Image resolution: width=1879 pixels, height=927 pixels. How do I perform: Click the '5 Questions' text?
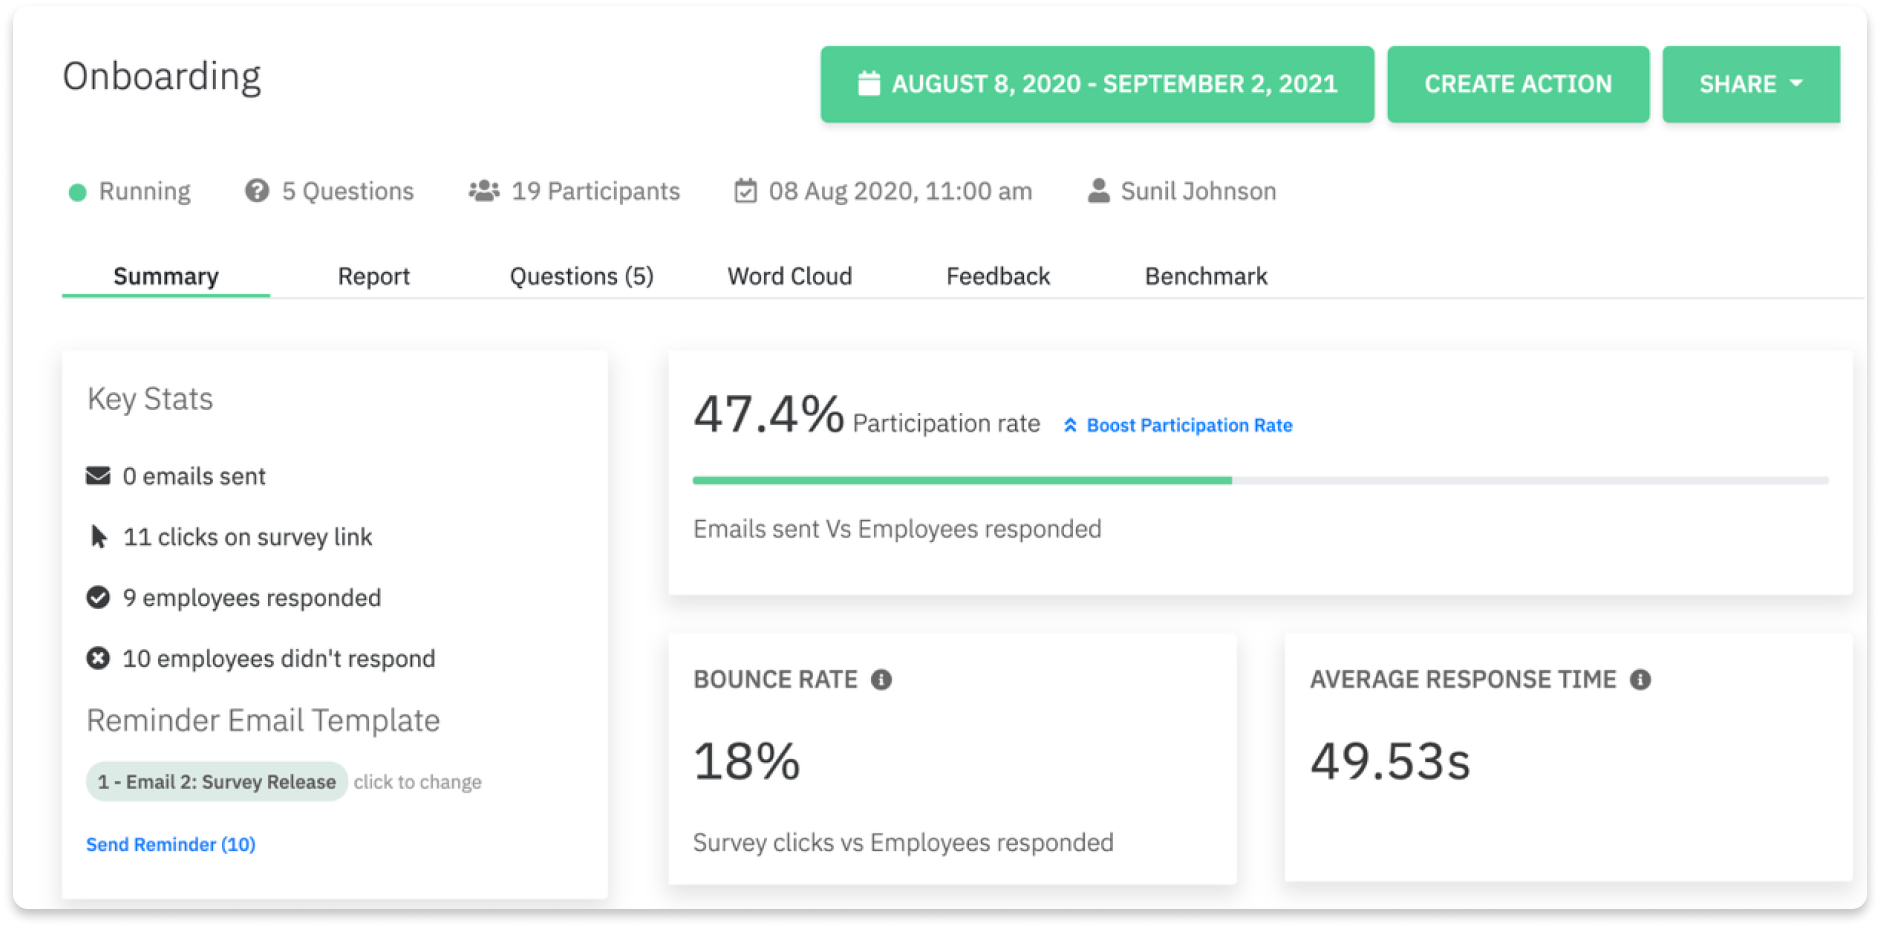click(348, 191)
